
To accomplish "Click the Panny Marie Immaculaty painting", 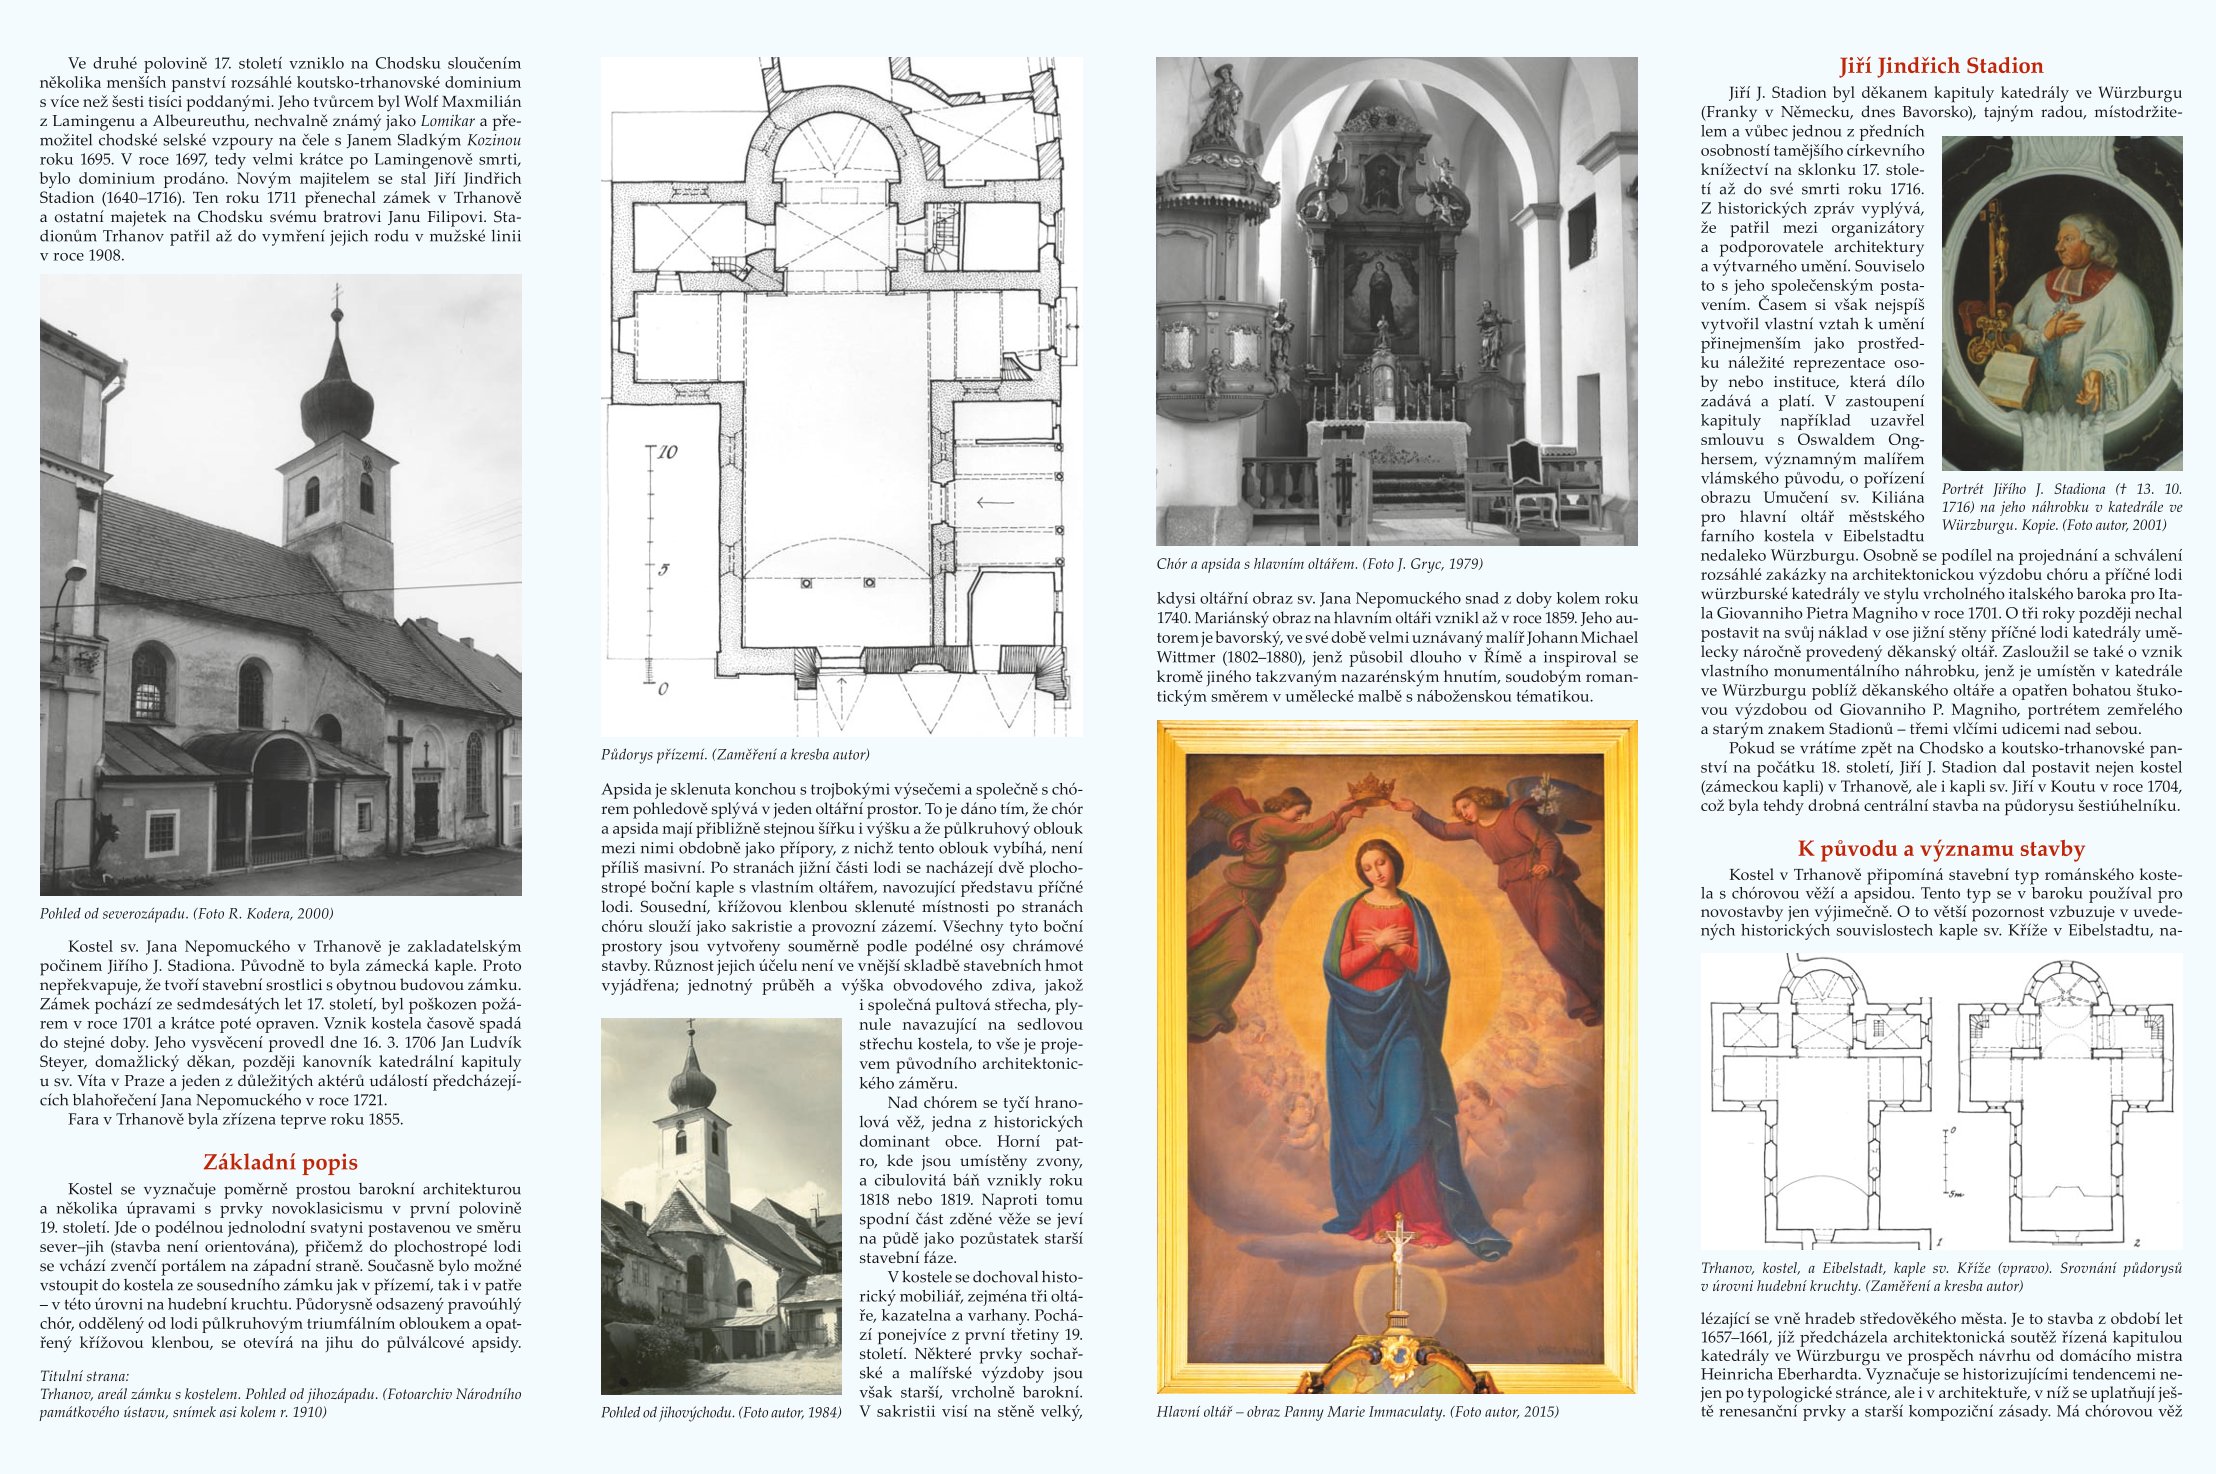I will point(1396,1056).
